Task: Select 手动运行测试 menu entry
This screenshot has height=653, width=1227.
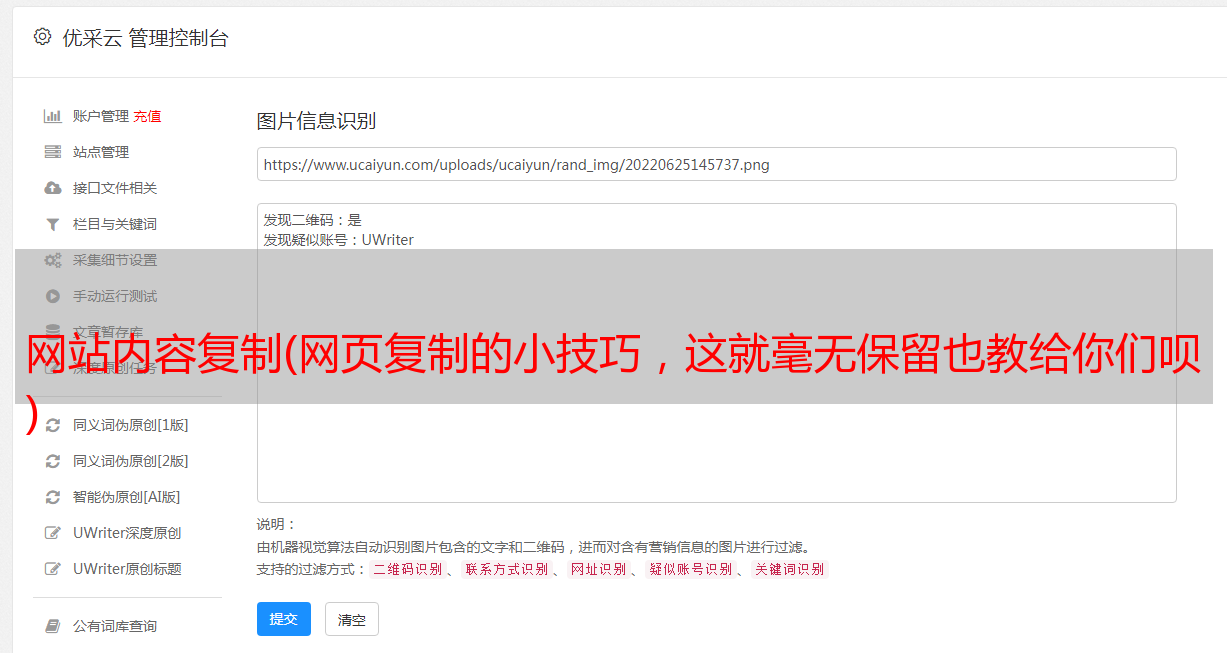Action: point(115,296)
